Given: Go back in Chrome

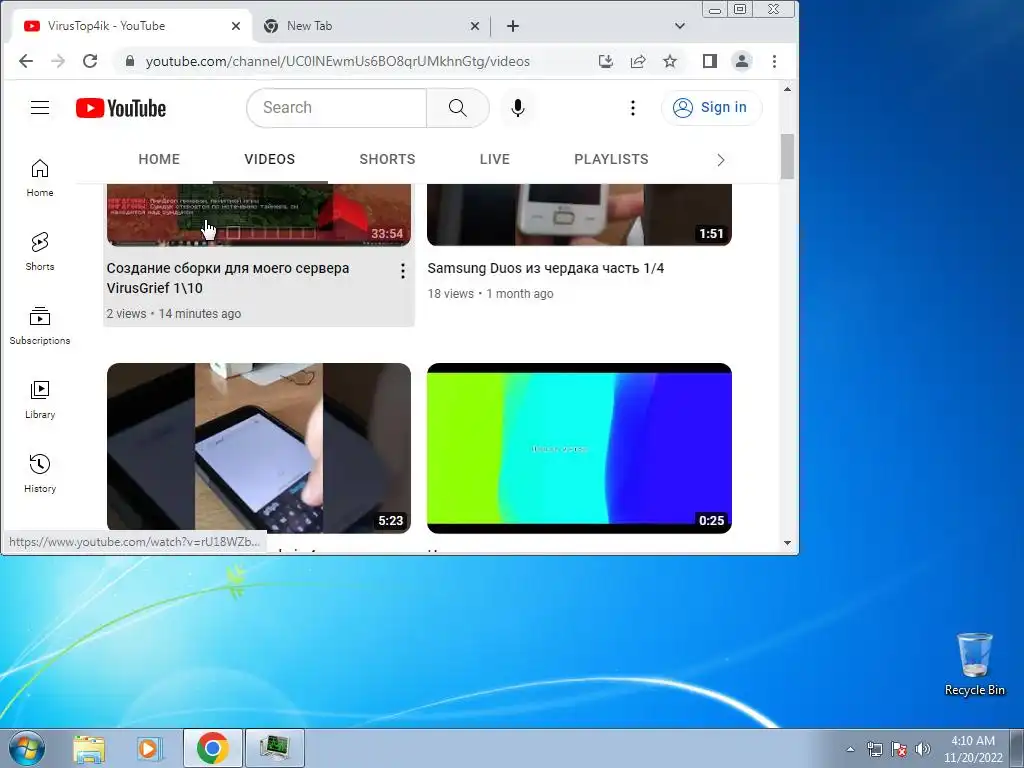Looking at the screenshot, I should pos(25,61).
